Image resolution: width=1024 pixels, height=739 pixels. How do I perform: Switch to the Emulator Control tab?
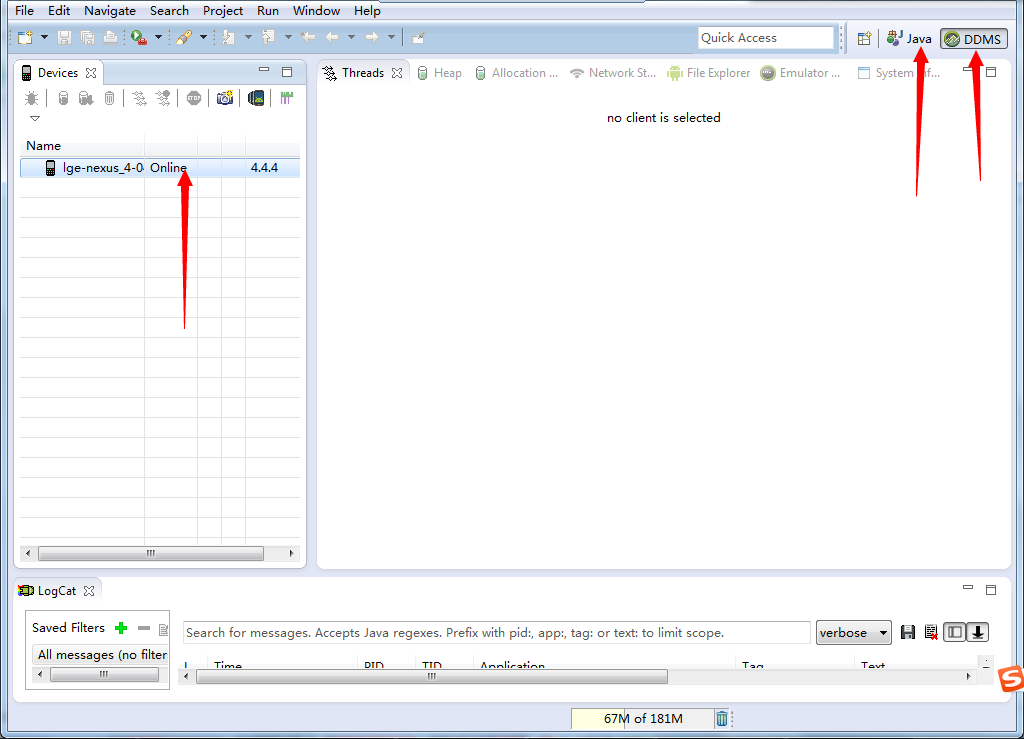click(801, 72)
